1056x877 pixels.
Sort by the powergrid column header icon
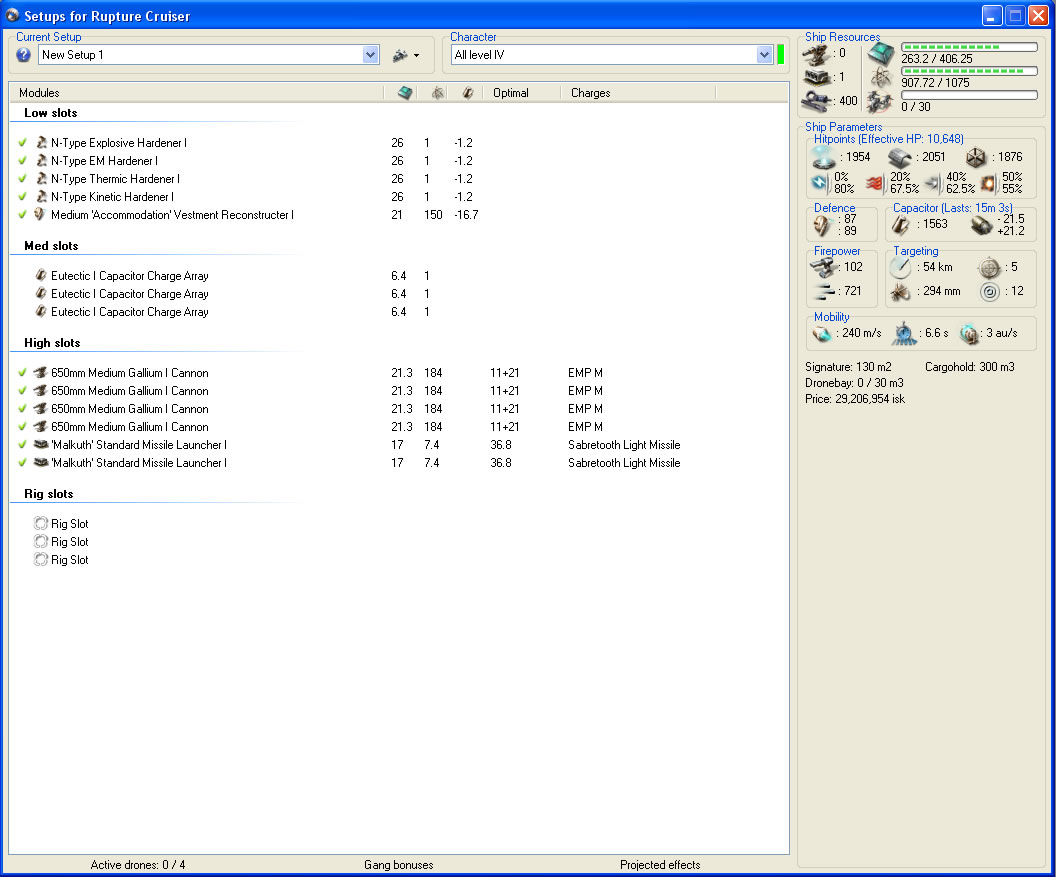[x=438, y=93]
